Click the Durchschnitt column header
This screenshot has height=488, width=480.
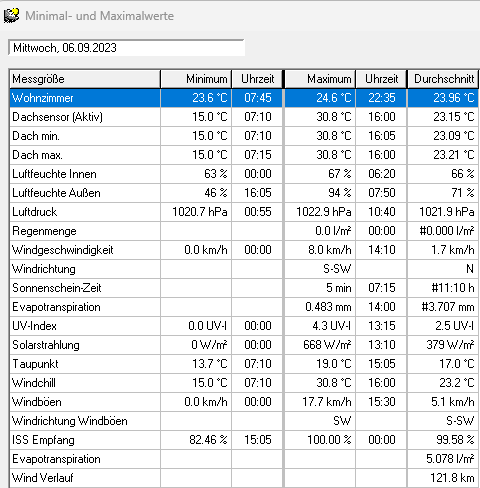click(x=443, y=79)
